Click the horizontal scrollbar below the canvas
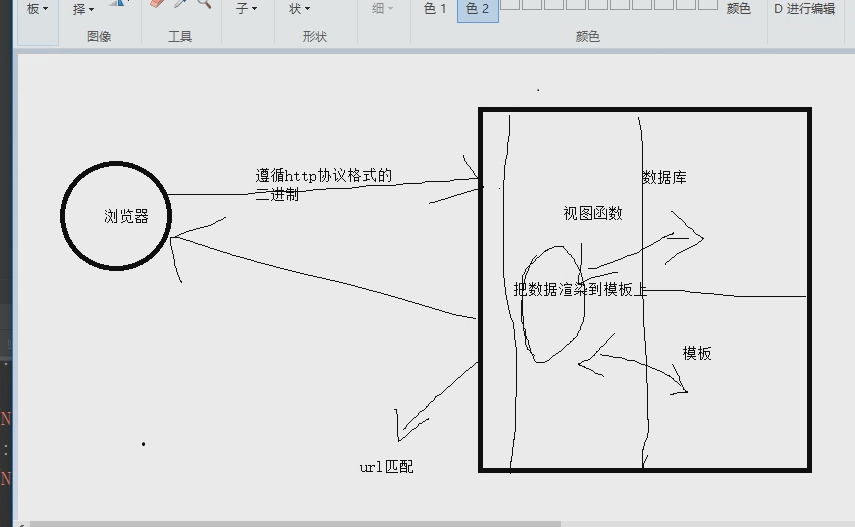The height and width of the screenshot is (527, 855). (294, 524)
